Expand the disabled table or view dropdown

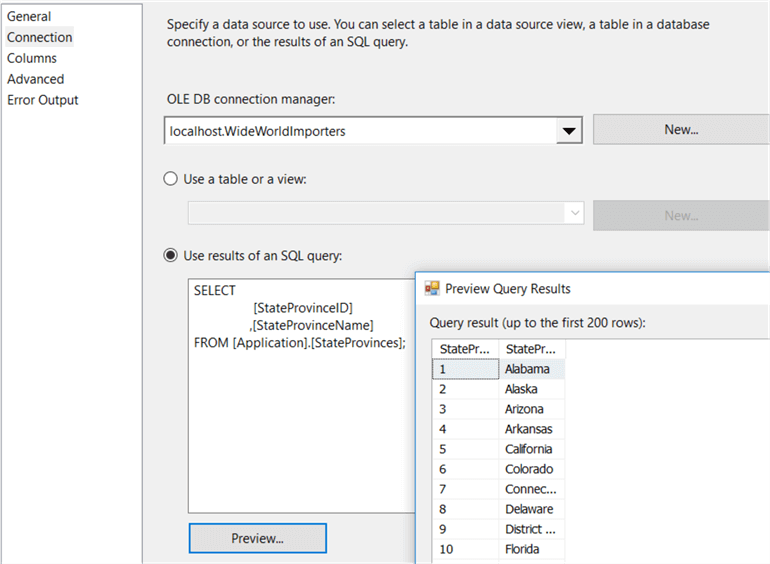point(574,214)
